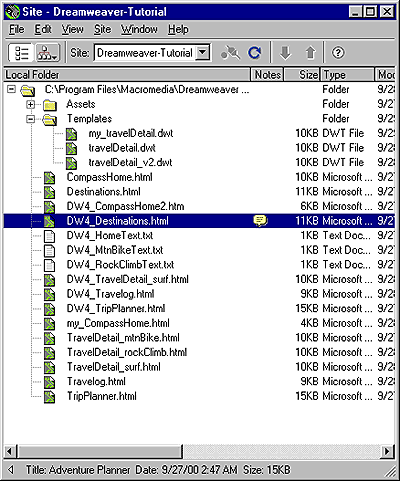This screenshot has height=481, width=400.
Task: Click the horizontal scrollbar thumb
Action: [x=100, y=451]
